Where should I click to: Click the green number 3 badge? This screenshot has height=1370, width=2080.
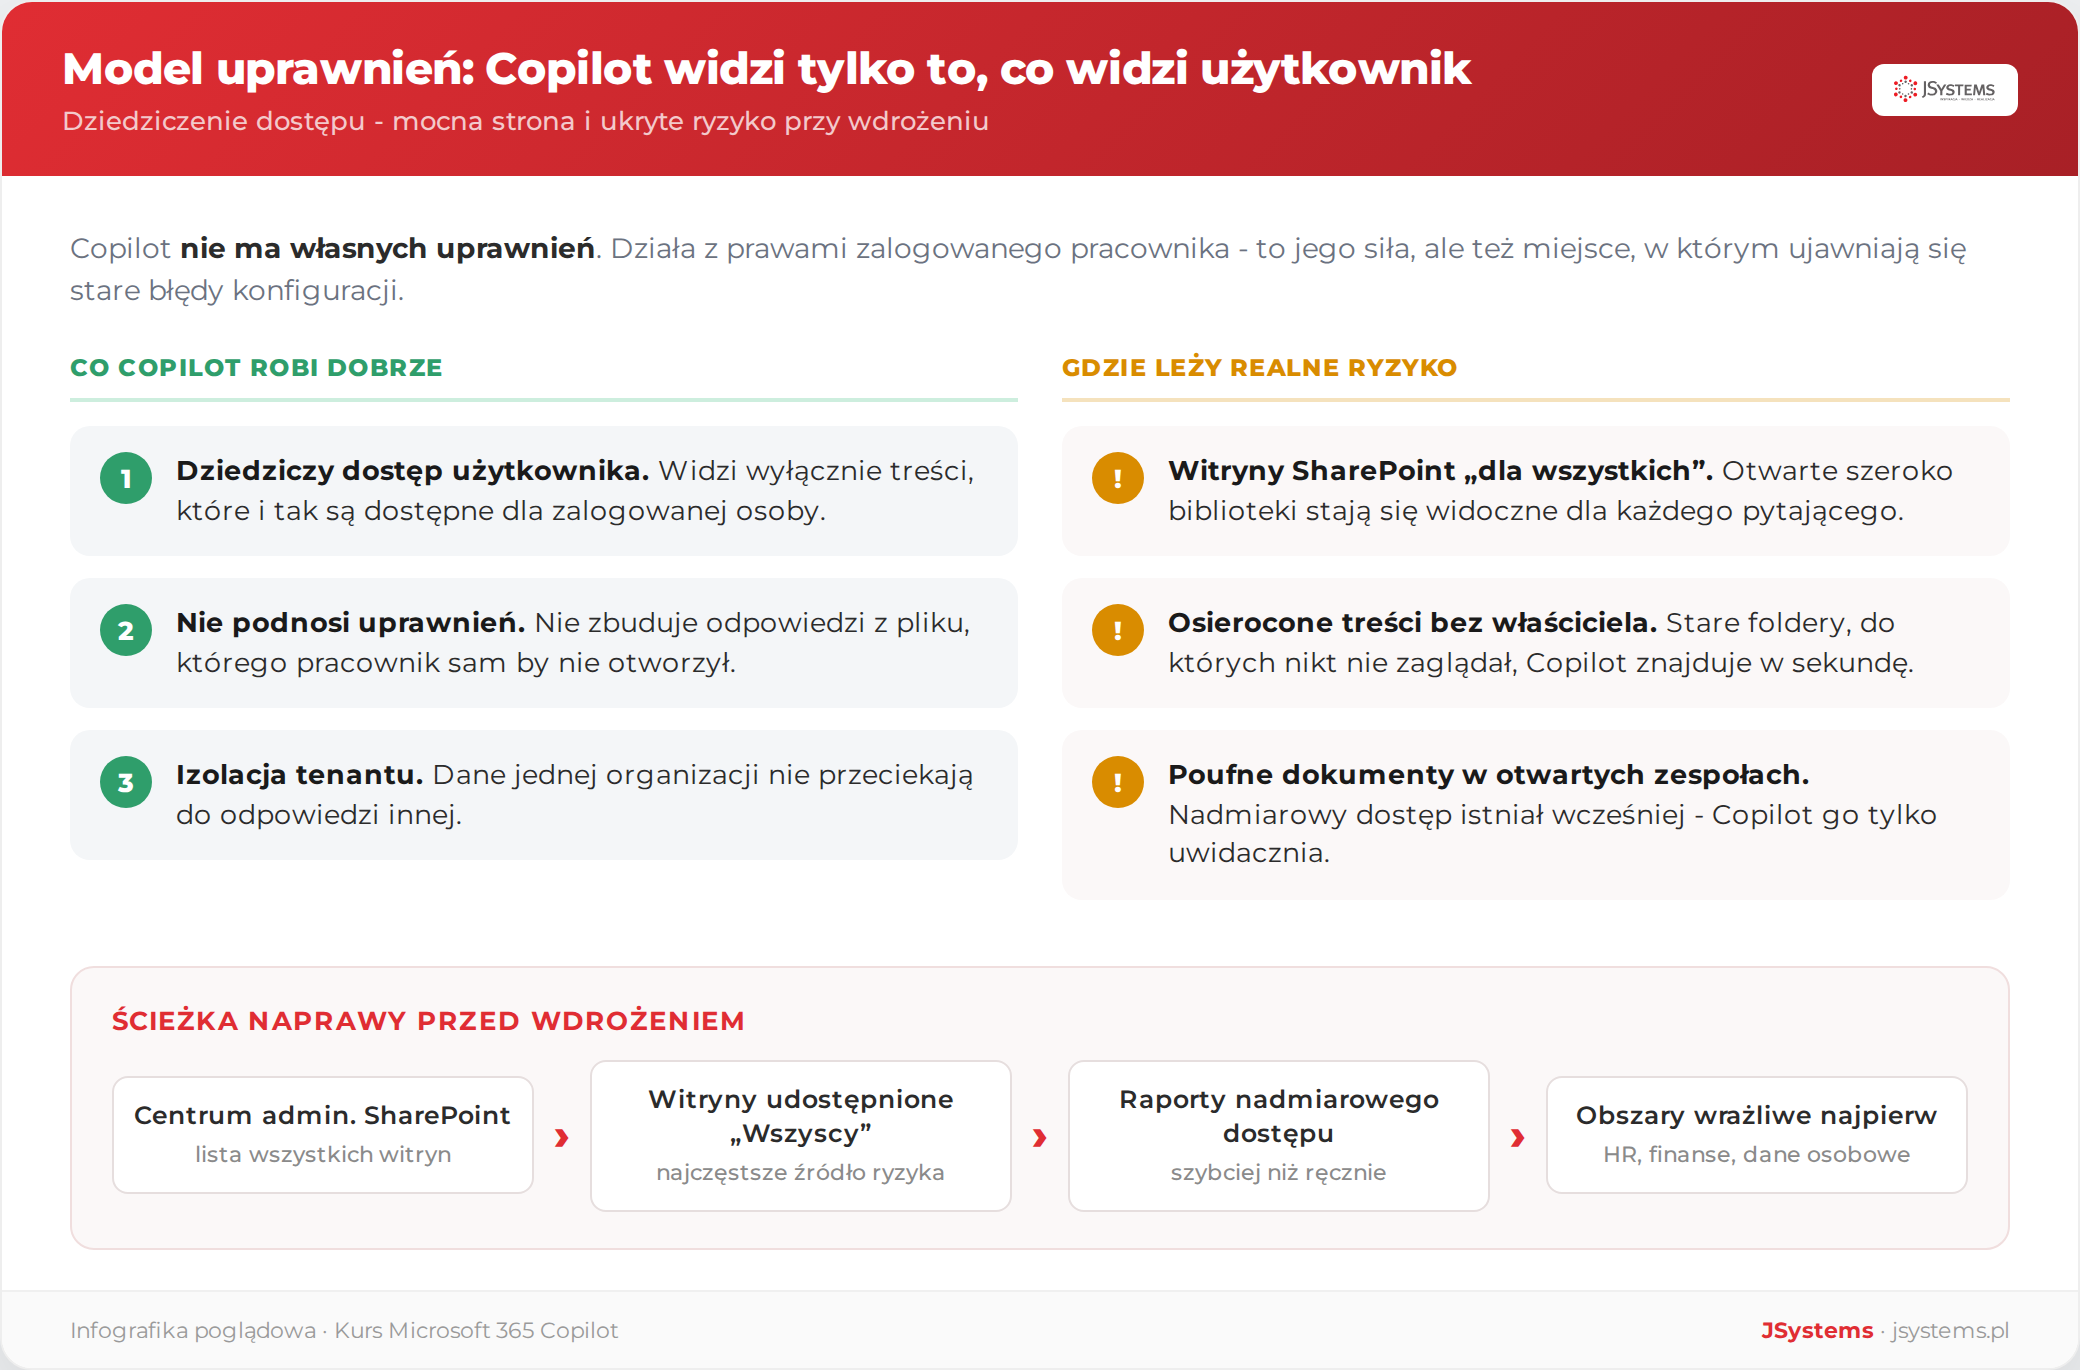click(x=126, y=782)
